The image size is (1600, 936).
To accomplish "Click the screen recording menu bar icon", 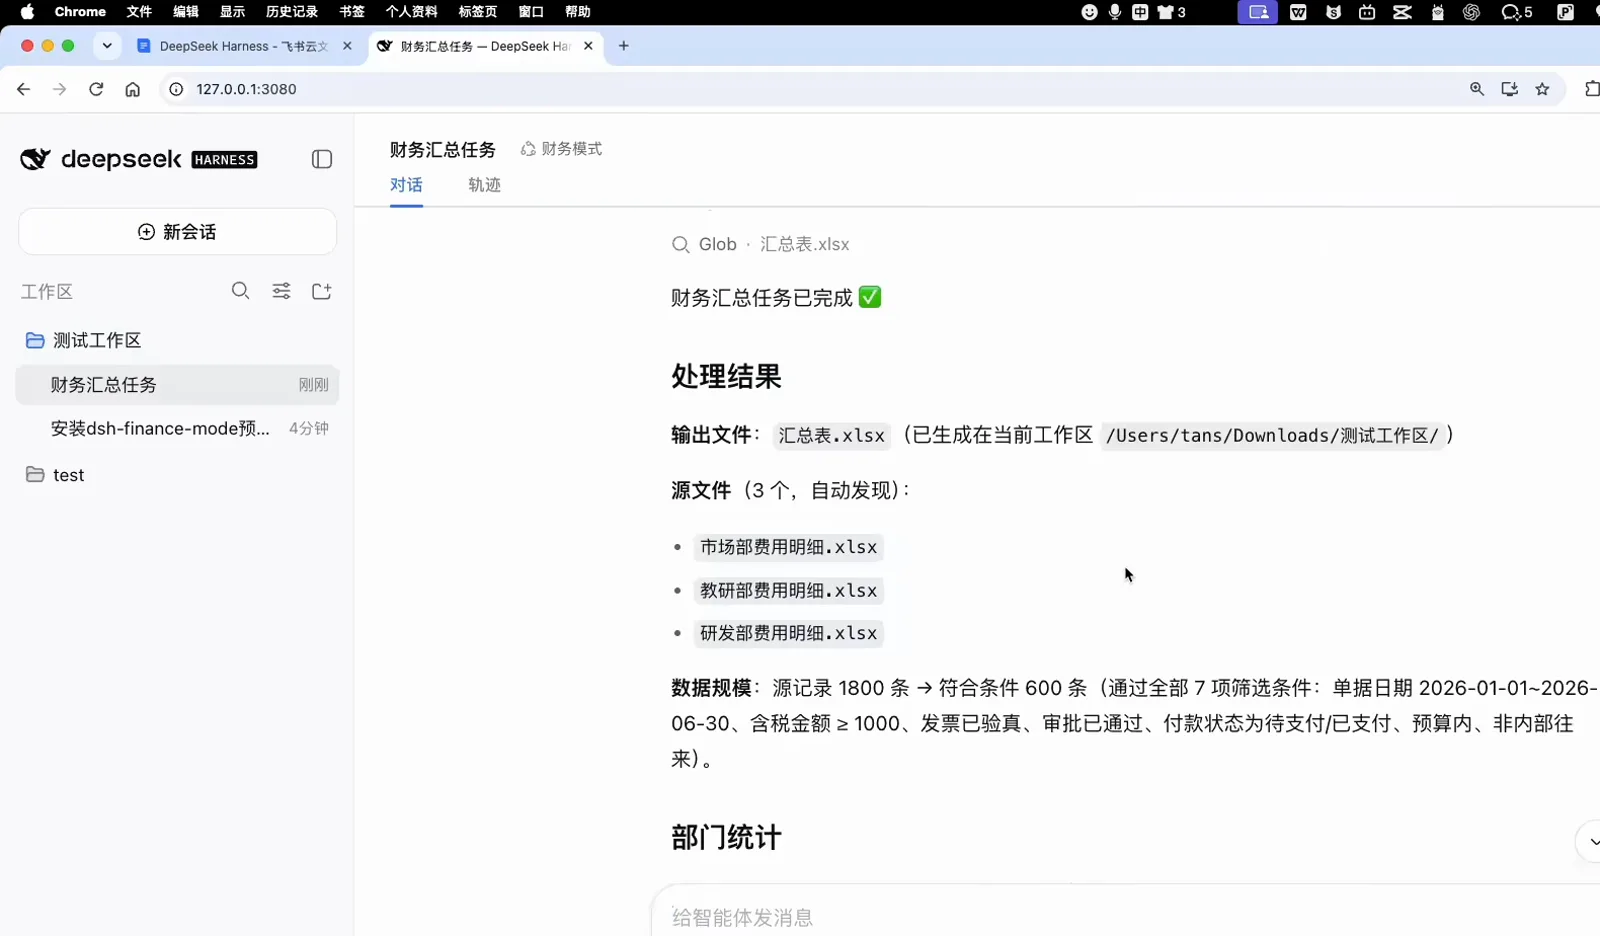I will (x=1258, y=12).
